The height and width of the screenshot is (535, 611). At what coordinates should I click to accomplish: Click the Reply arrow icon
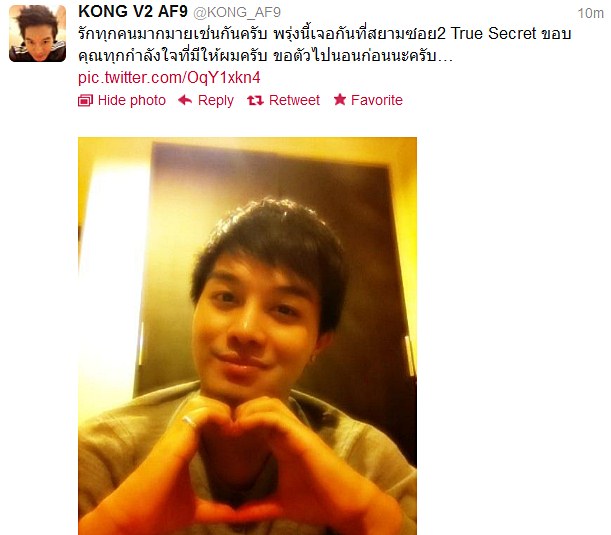185,100
